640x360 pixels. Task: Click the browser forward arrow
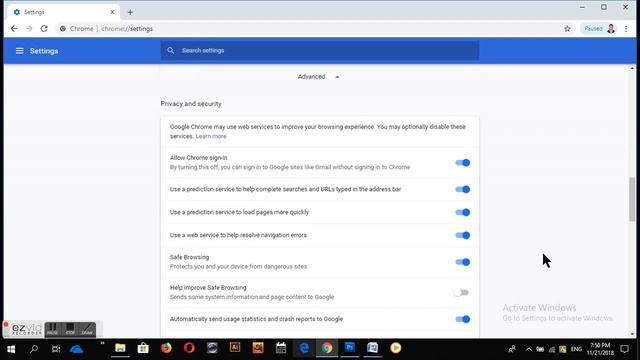click(29, 29)
